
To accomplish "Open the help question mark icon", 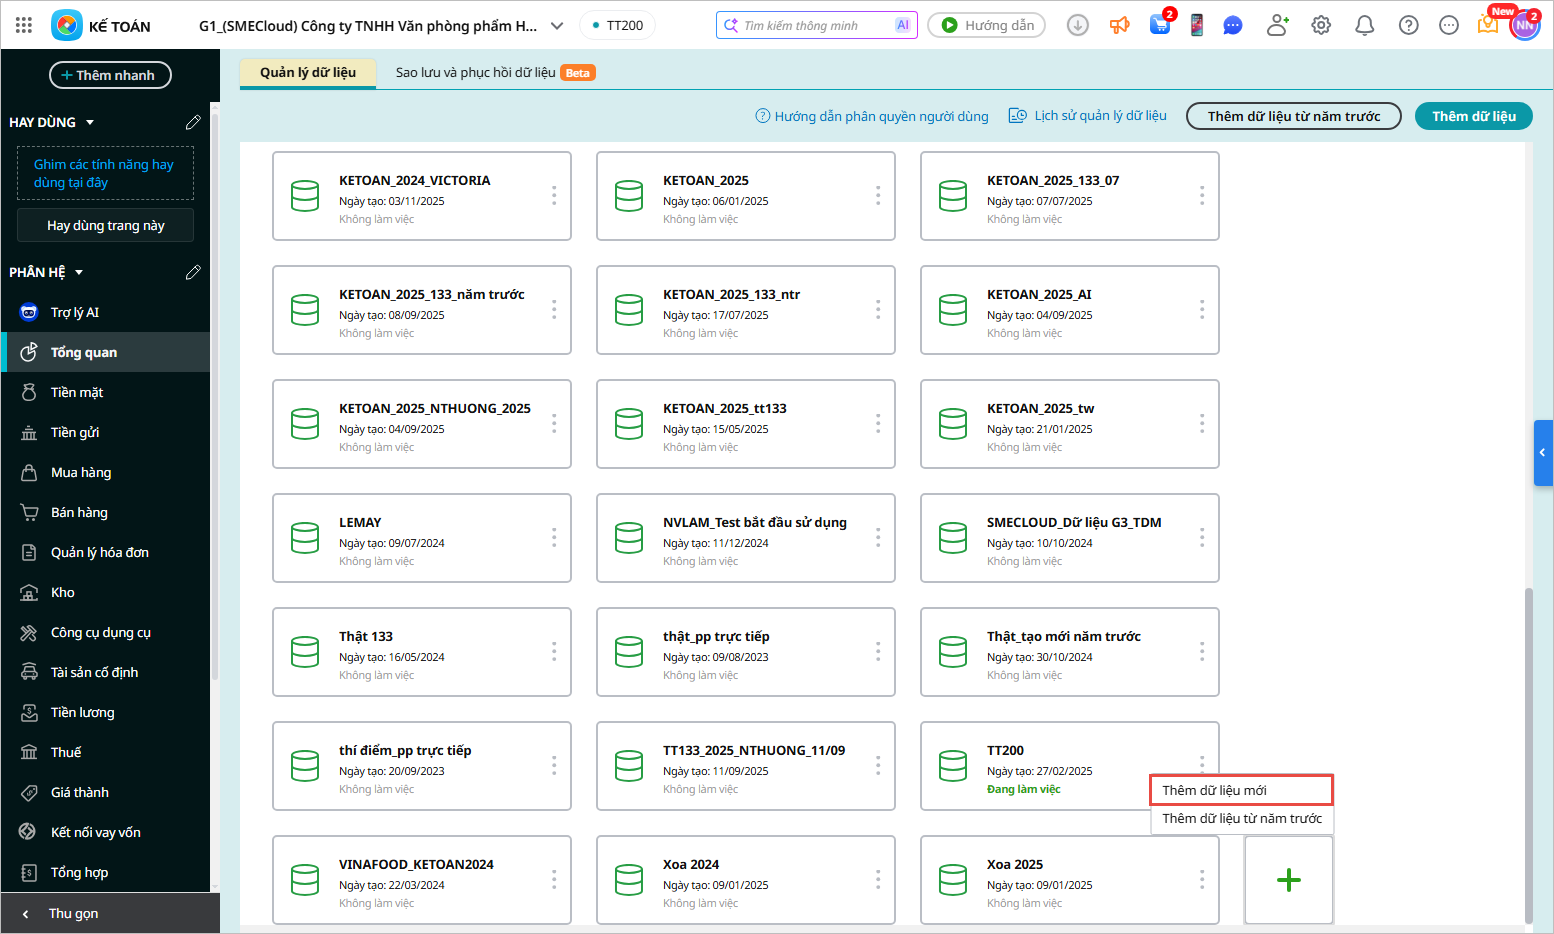I will click(x=1408, y=25).
